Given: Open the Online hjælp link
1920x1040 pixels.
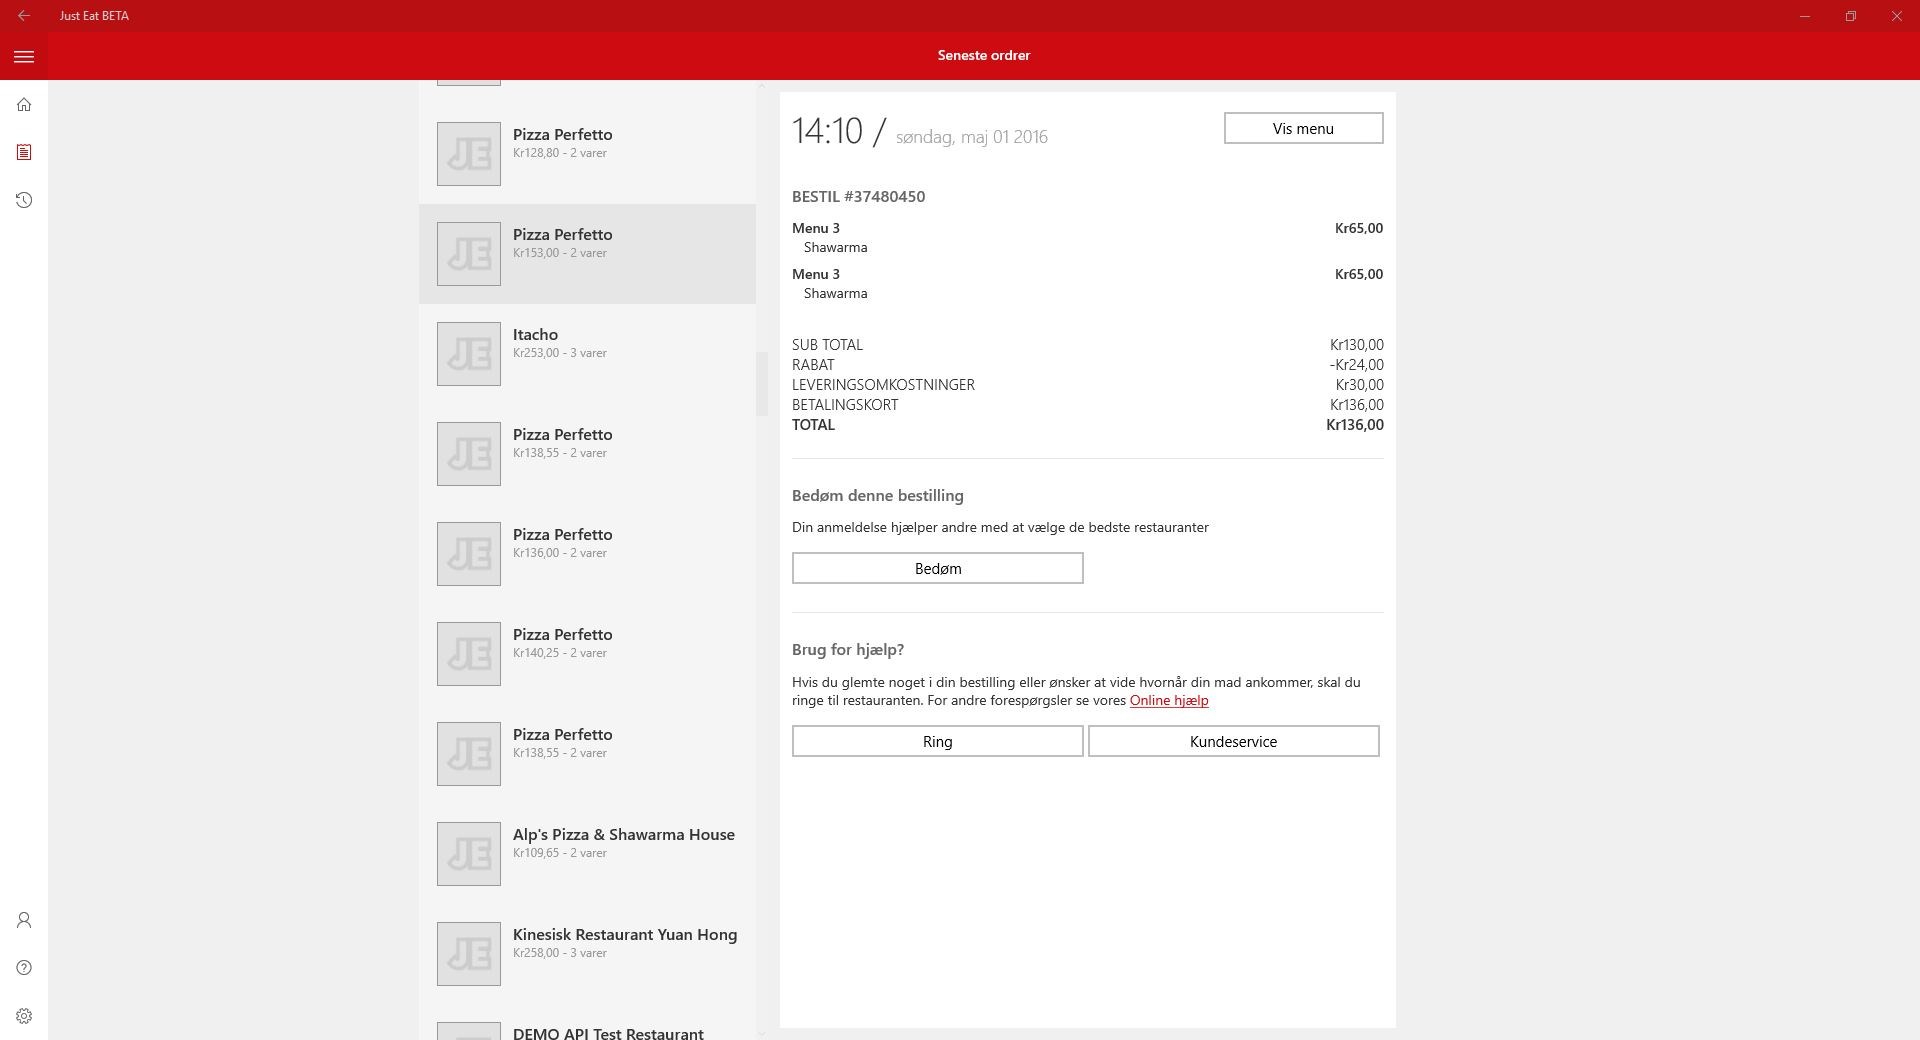Looking at the screenshot, I should point(1169,700).
